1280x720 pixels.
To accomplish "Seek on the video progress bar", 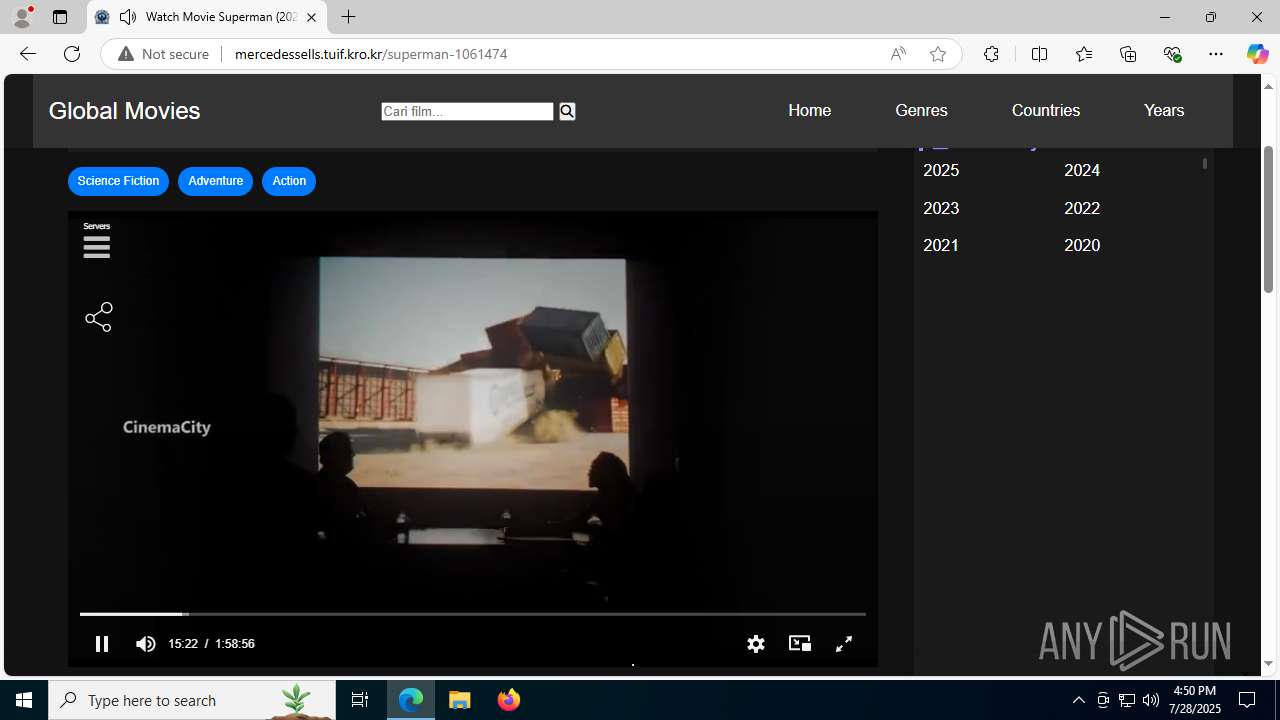I will (472, 614).
